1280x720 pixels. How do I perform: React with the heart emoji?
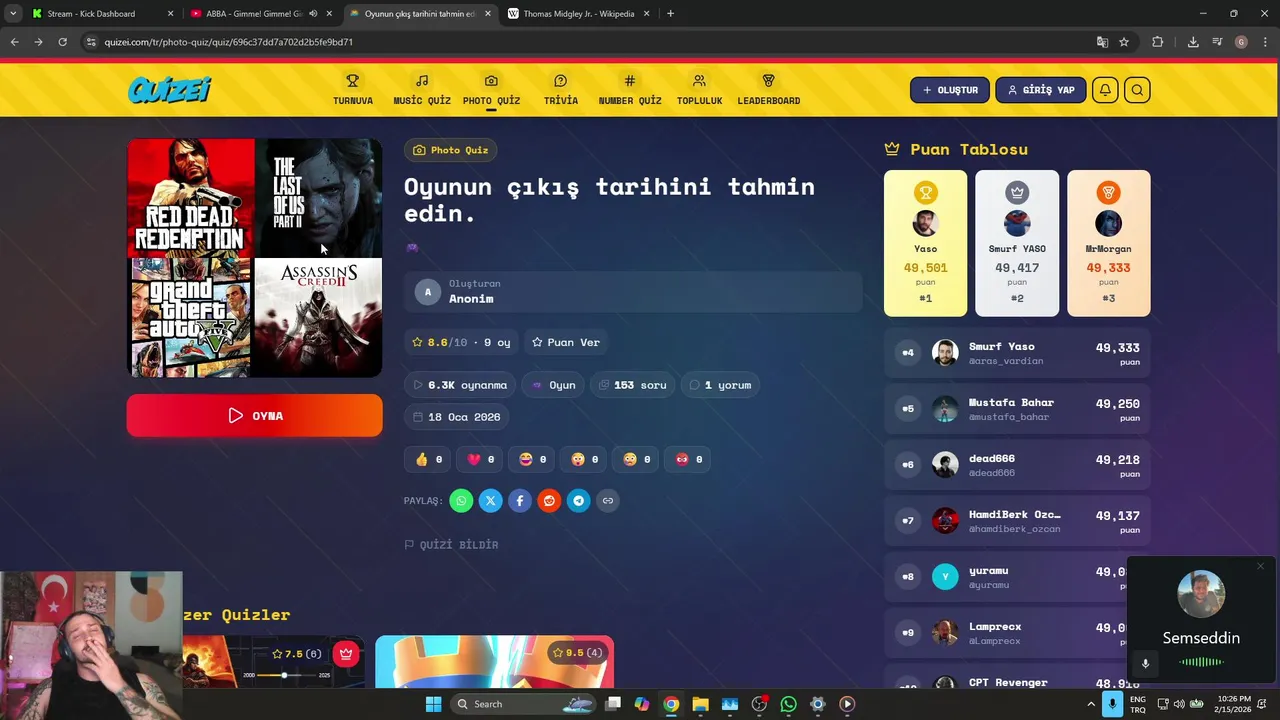480,459
